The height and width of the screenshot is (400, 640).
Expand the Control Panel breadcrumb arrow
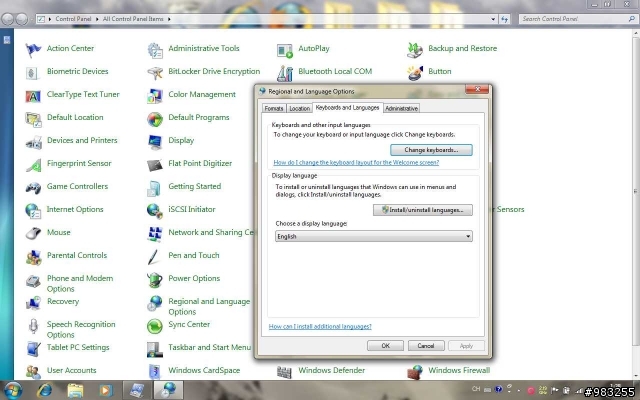tap(97, 19)
